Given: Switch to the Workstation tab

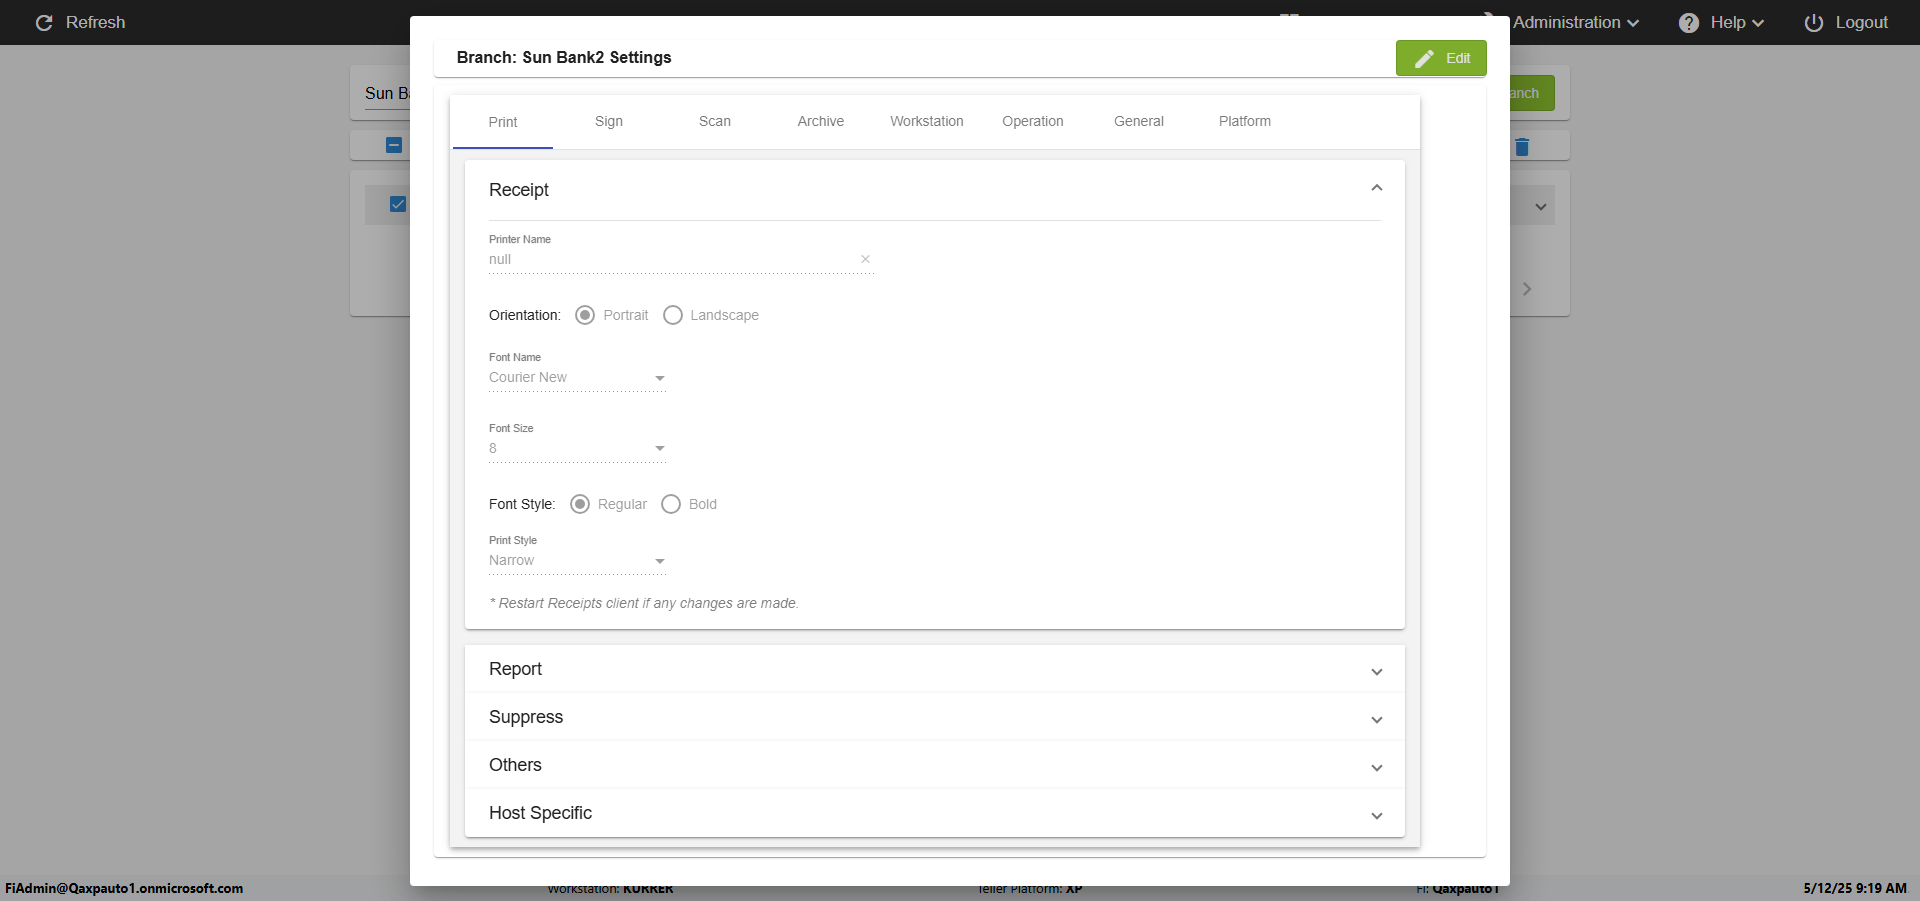Looking at the screenshot, I should tap(926, 121).
